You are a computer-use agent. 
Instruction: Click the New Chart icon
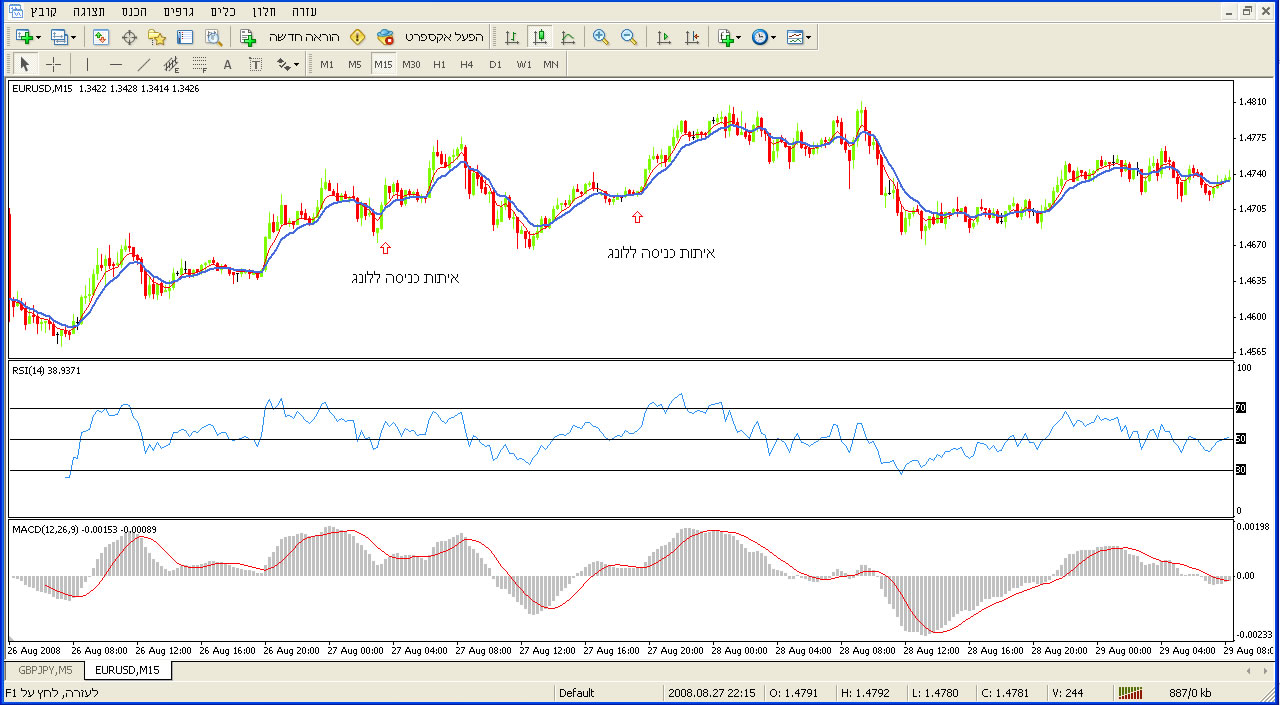pos(24,37)
